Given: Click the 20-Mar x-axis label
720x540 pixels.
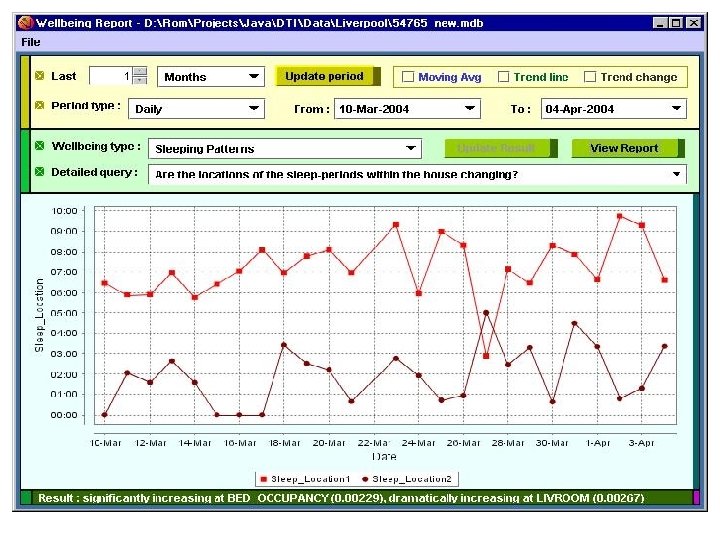Looking at the screenshot, I should coord(329,443).
